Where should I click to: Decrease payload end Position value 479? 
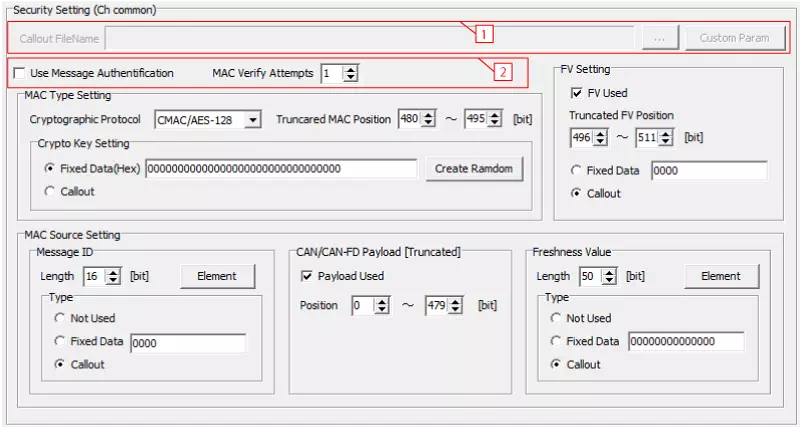tap(455, 310)
